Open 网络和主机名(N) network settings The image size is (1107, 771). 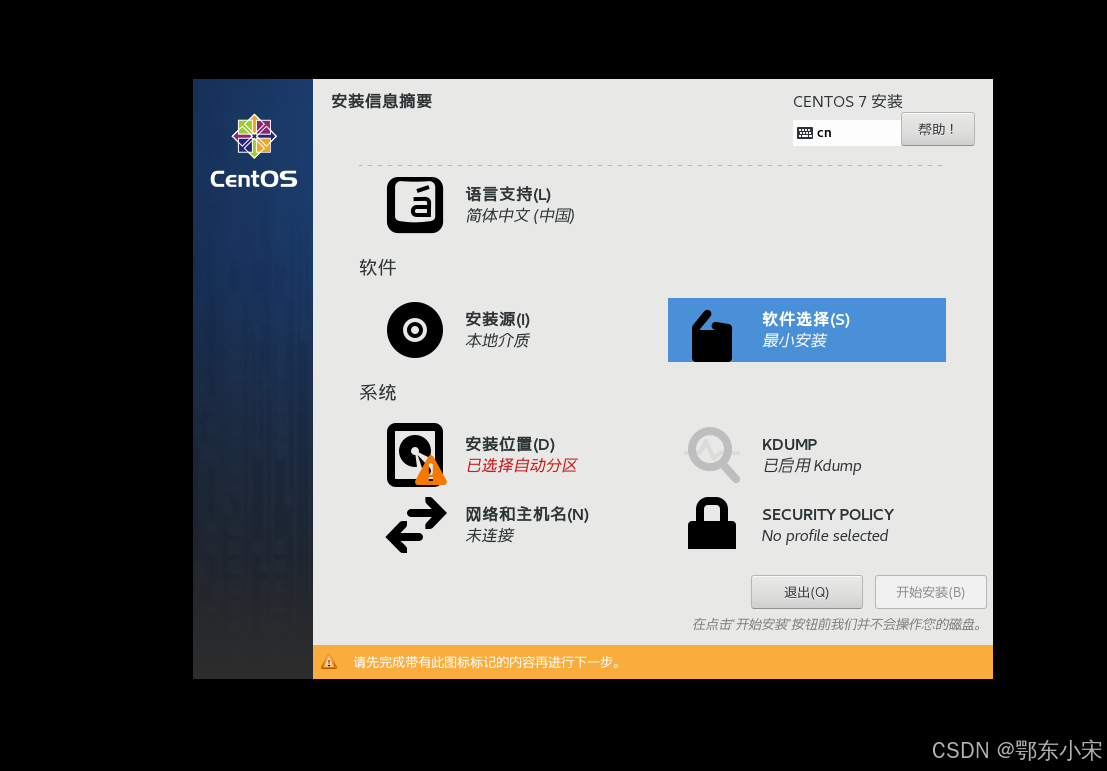pos(527,514)
